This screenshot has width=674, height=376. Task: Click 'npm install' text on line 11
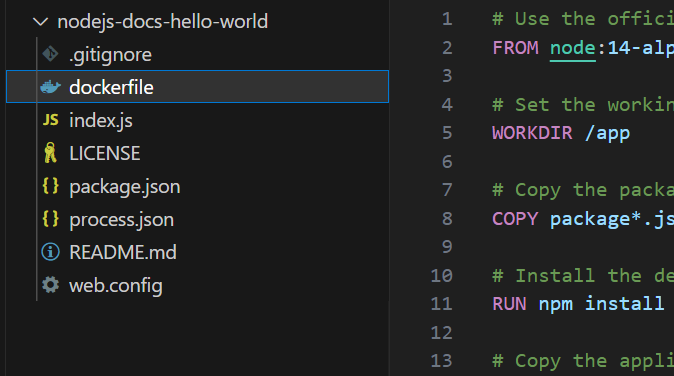click(601, 304)
